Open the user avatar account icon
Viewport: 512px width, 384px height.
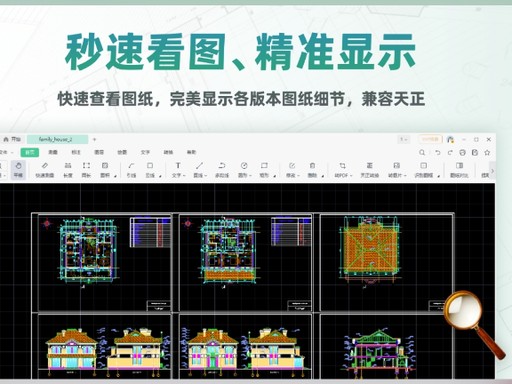point(450,139)
